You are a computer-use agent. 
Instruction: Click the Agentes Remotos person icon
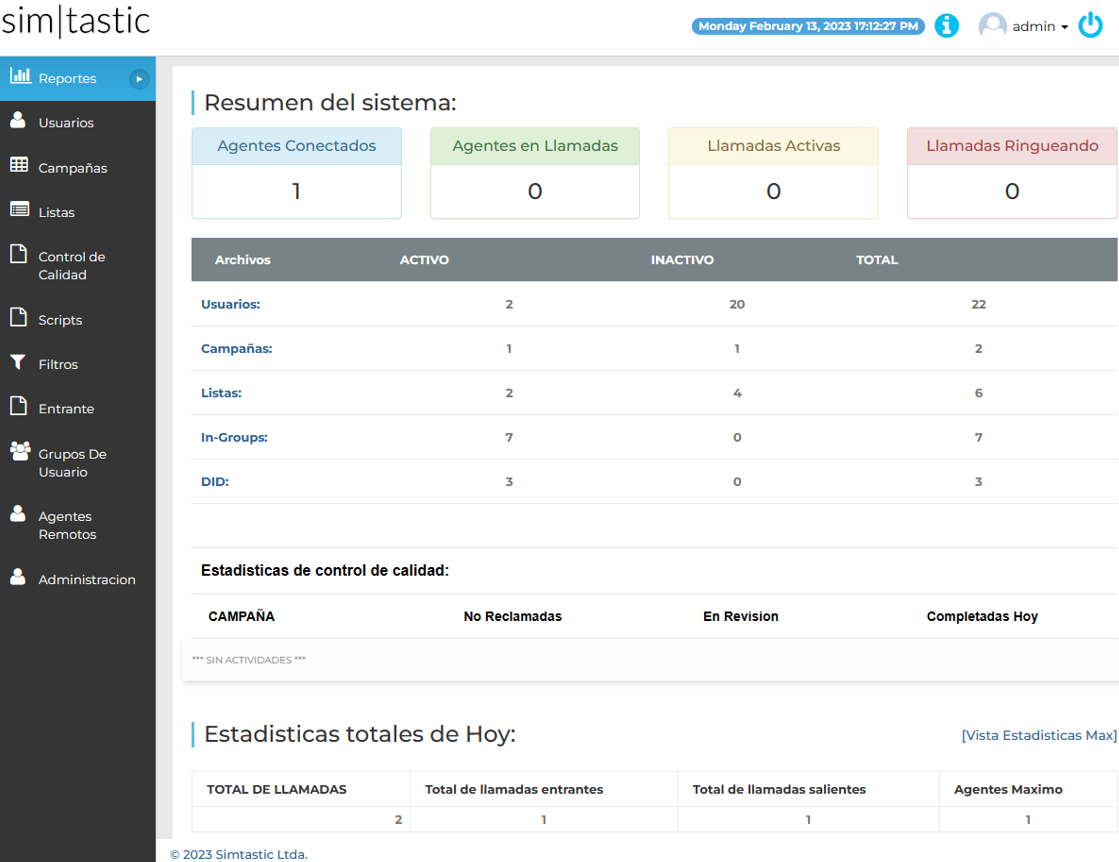click(18, 514)
